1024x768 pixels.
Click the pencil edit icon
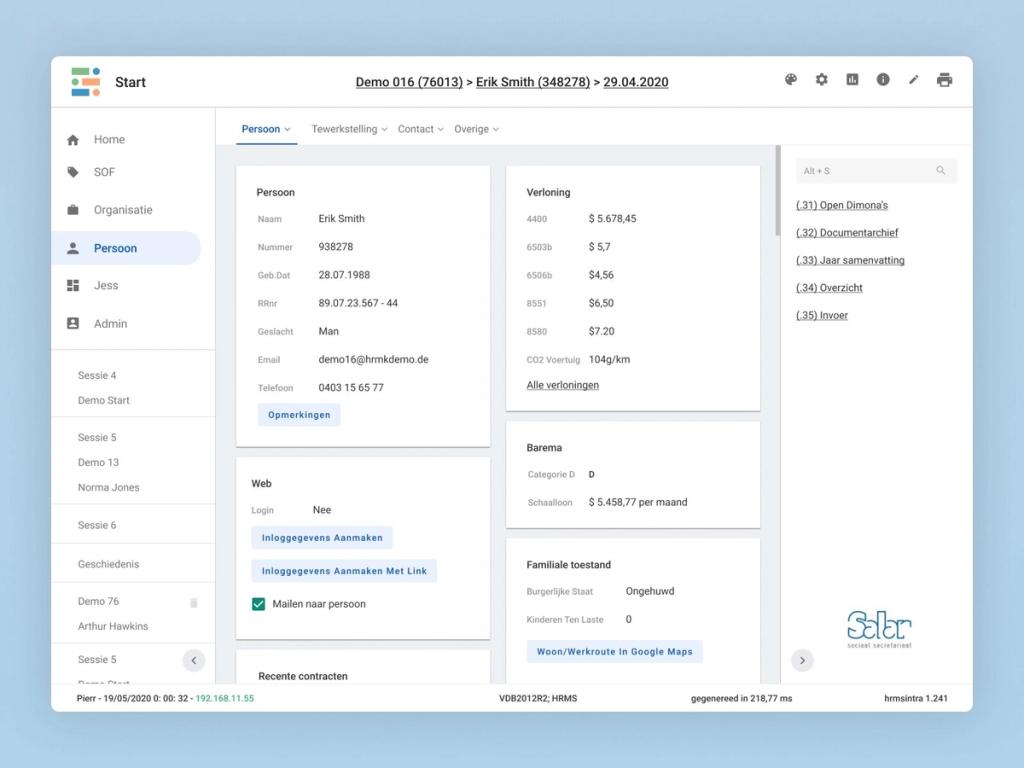pyautogui.click(x=914, y=80)
